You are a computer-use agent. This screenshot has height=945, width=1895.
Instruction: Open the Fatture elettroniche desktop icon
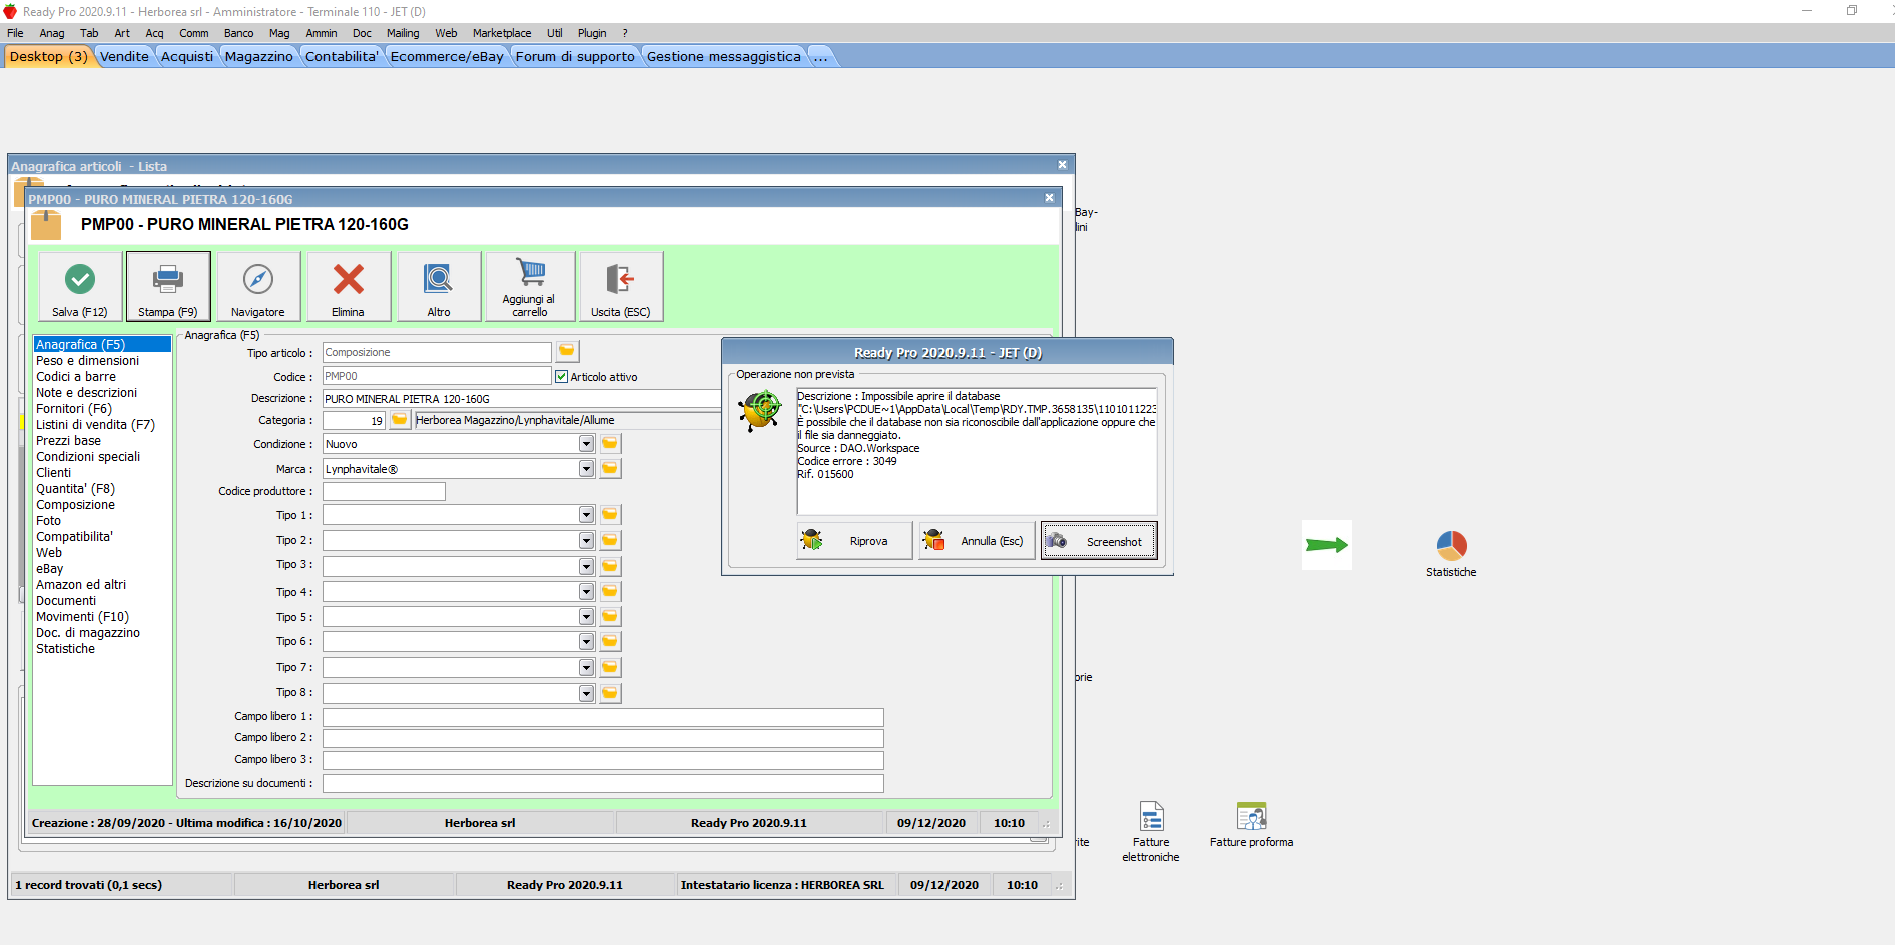click(1151, 816)
